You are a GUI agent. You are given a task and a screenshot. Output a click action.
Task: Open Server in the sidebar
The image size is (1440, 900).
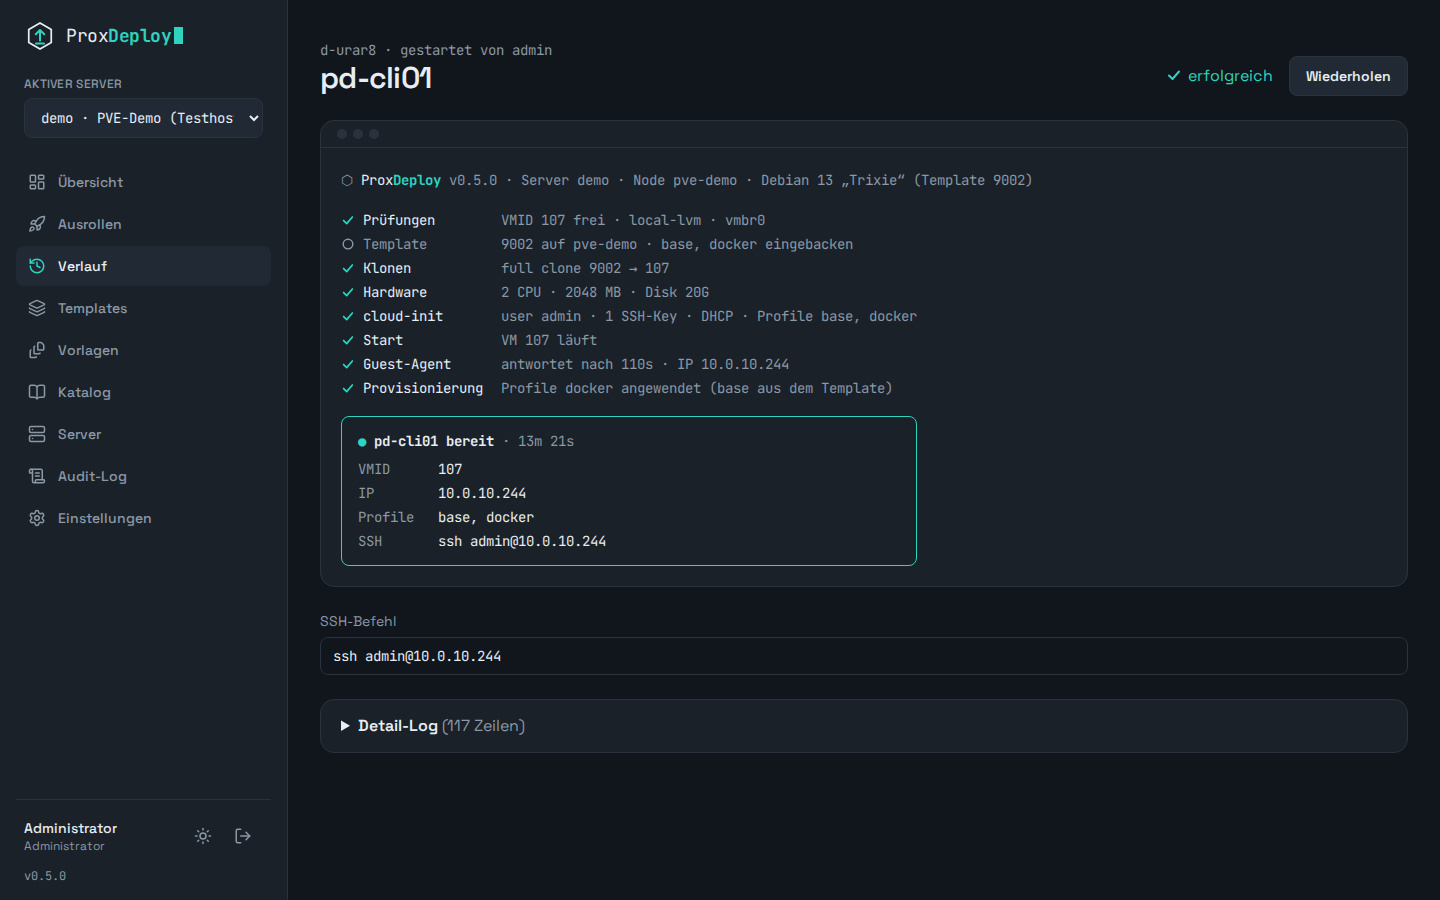(143, 434)
